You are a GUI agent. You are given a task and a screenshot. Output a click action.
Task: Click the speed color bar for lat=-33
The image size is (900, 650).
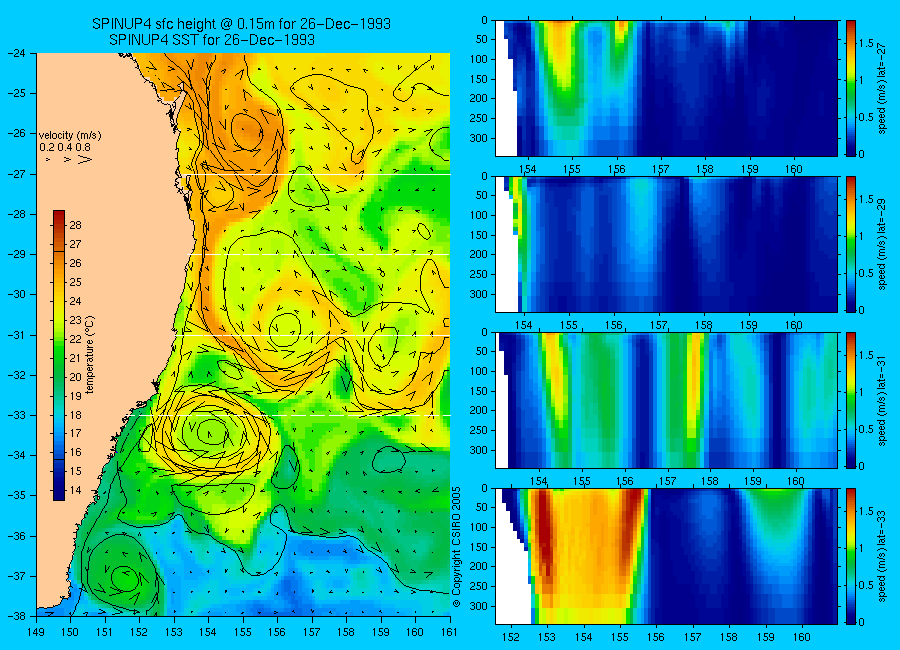tap(851, 556)
